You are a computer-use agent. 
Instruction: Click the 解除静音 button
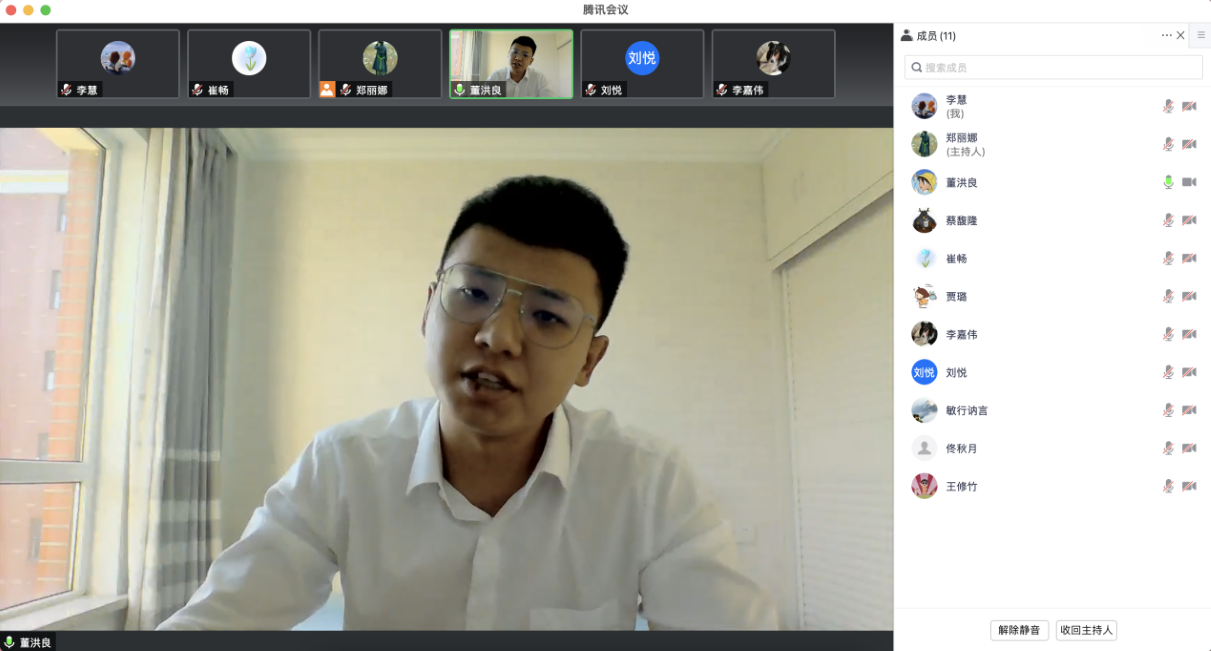(1019, 630)
